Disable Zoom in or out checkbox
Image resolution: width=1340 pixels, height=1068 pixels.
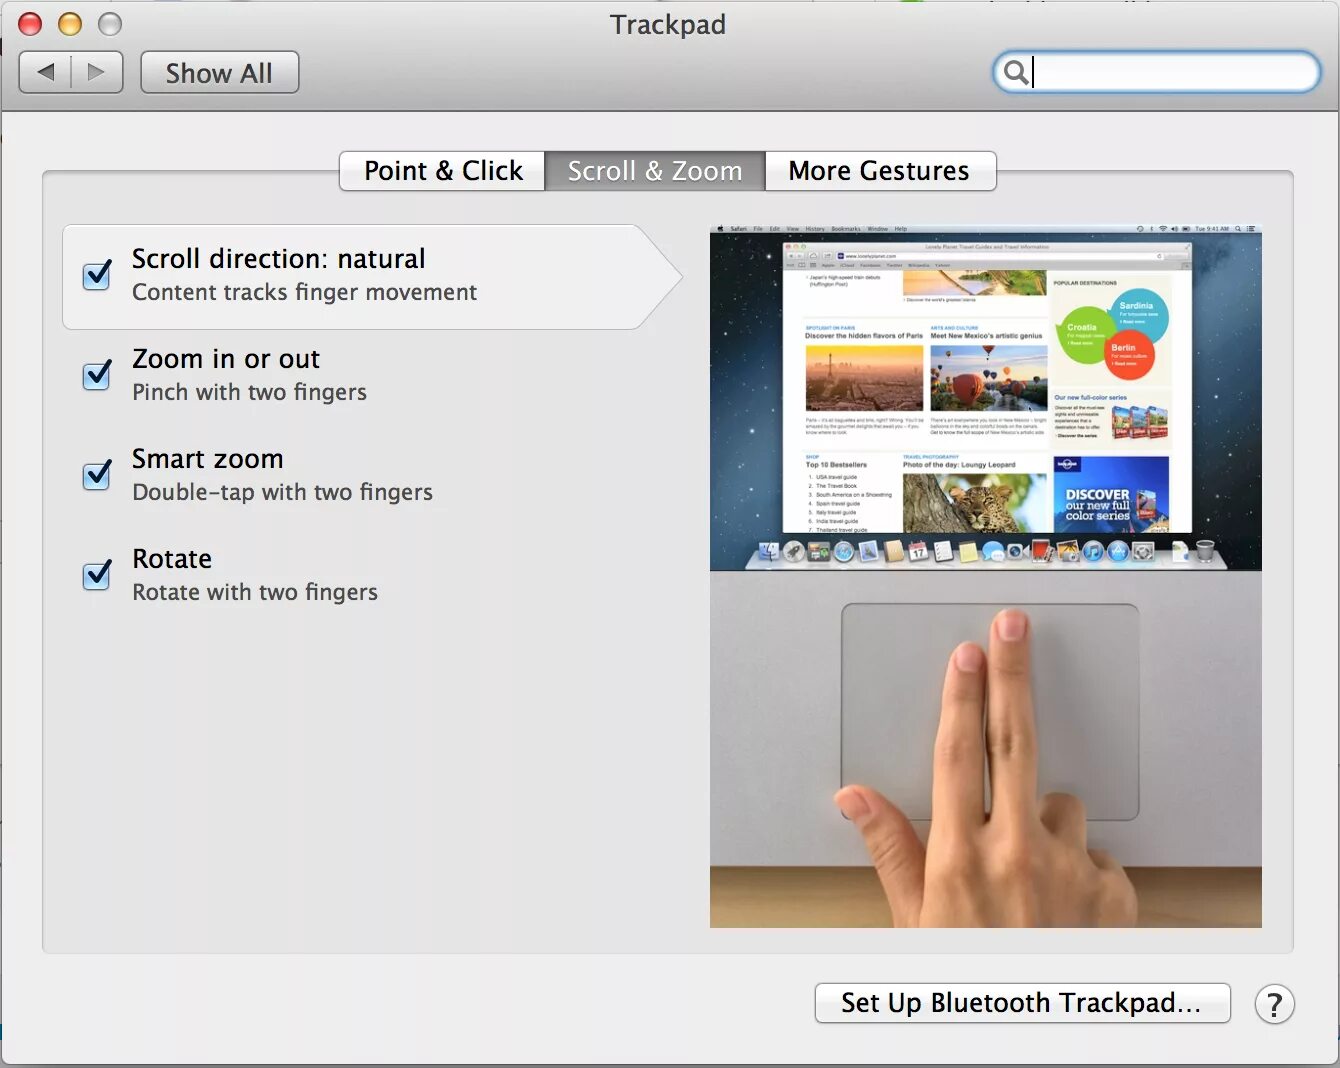pyautogui.click(x=97, y=374)
